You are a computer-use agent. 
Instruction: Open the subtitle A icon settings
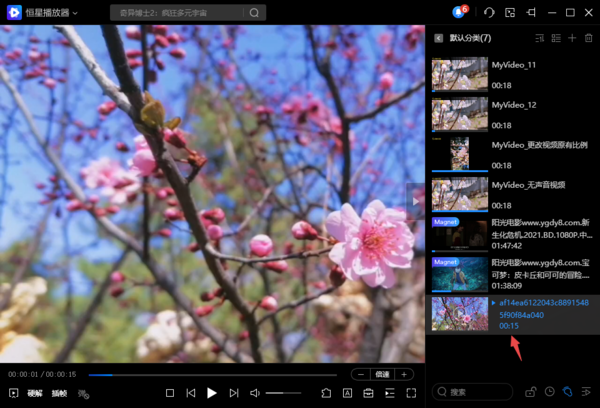tap(347, 393)
